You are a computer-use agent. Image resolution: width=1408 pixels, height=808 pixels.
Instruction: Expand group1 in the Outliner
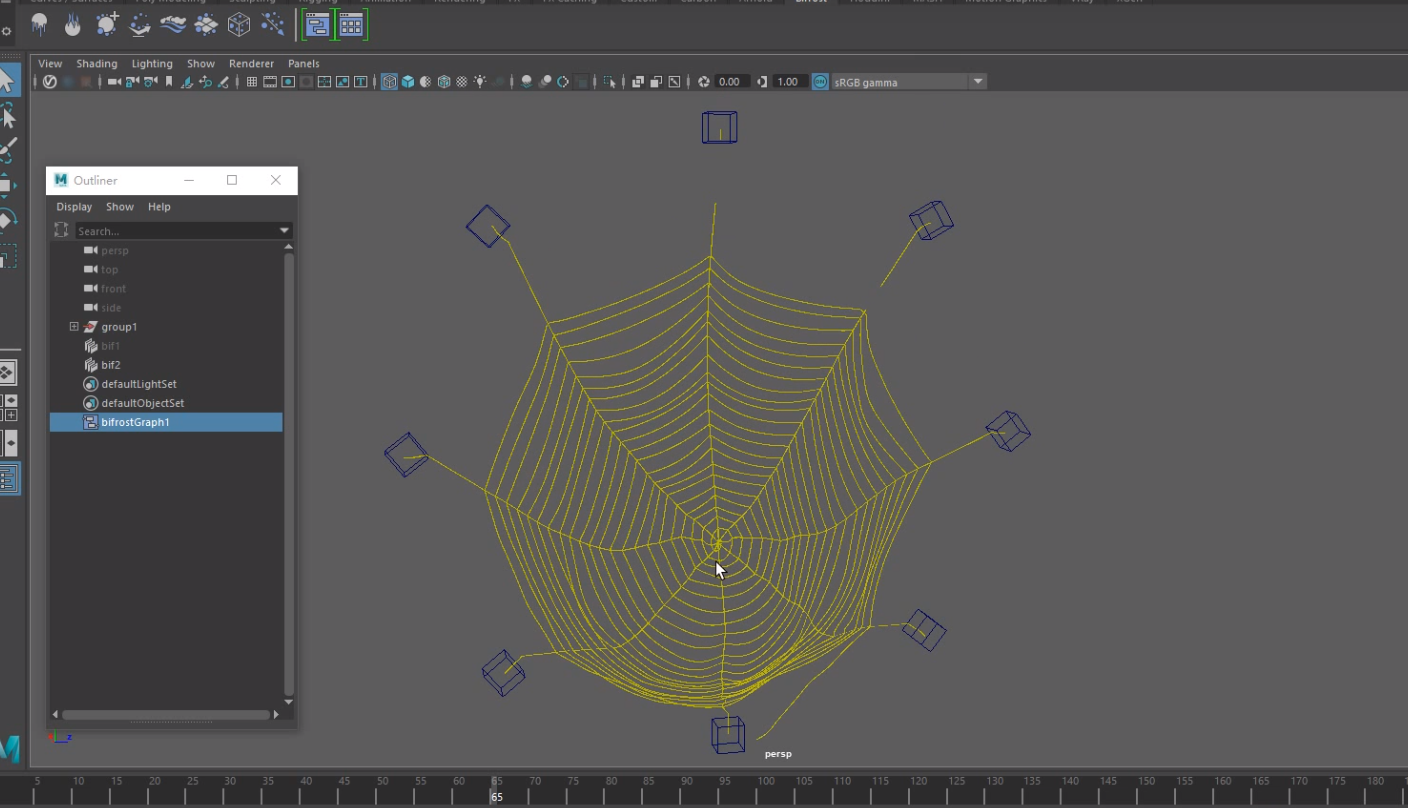pos(72,326)
